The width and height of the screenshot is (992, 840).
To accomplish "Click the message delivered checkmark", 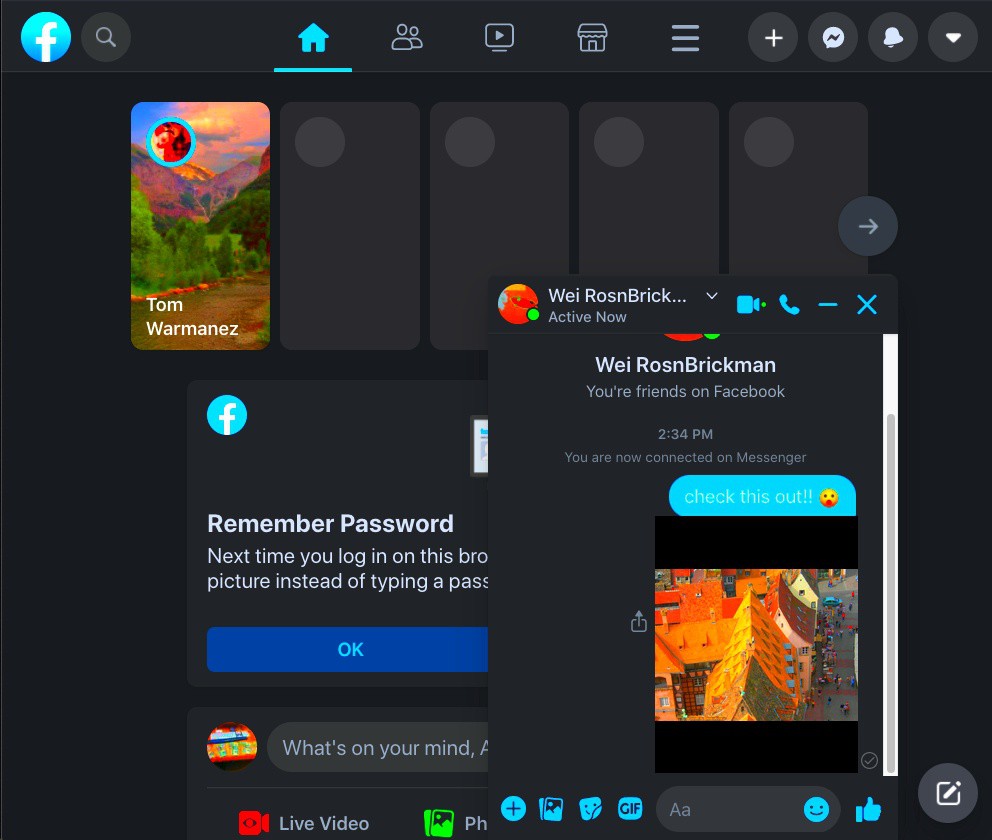I will click(x=869, y=760).
